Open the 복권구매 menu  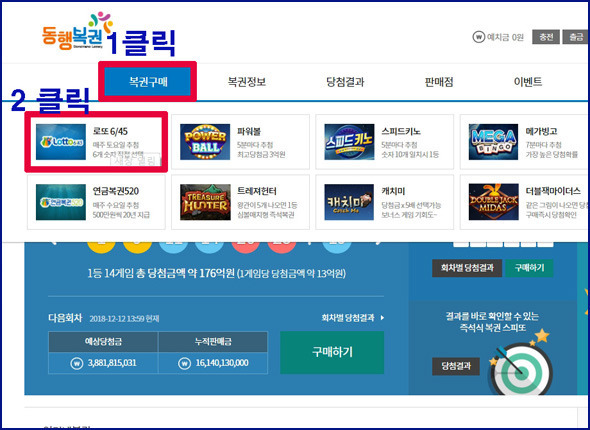(x=148, y=82)
